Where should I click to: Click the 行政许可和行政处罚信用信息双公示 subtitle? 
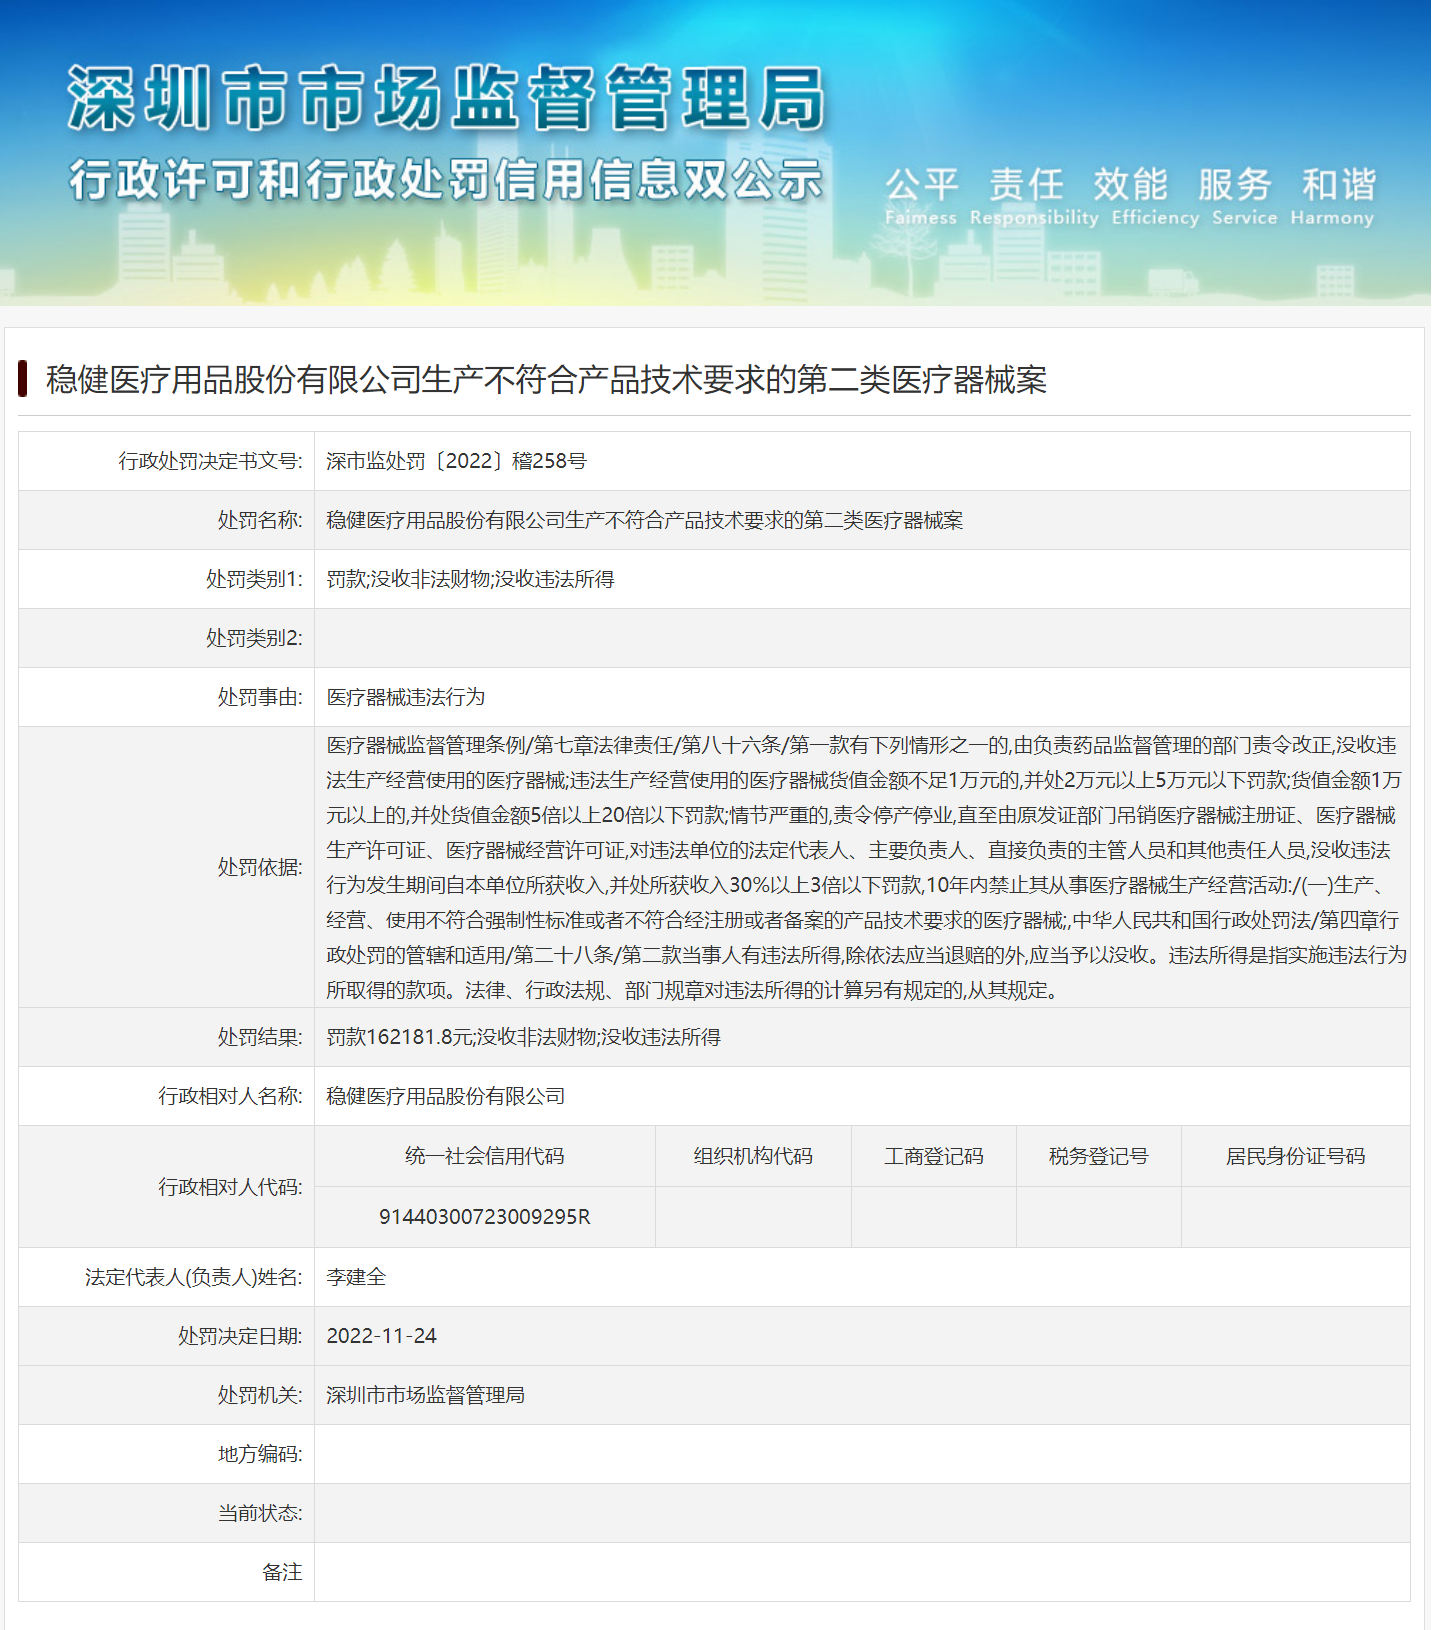pyautogui.click(x=446, y=180)
